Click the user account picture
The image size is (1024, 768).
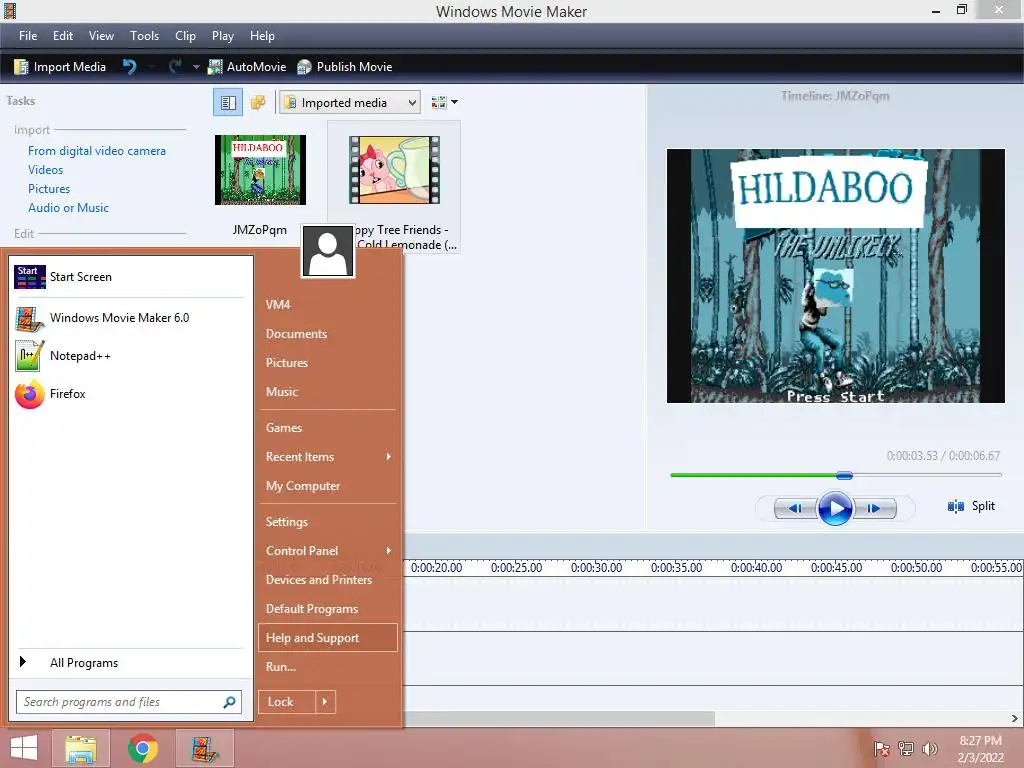click(x=328, y=251)
